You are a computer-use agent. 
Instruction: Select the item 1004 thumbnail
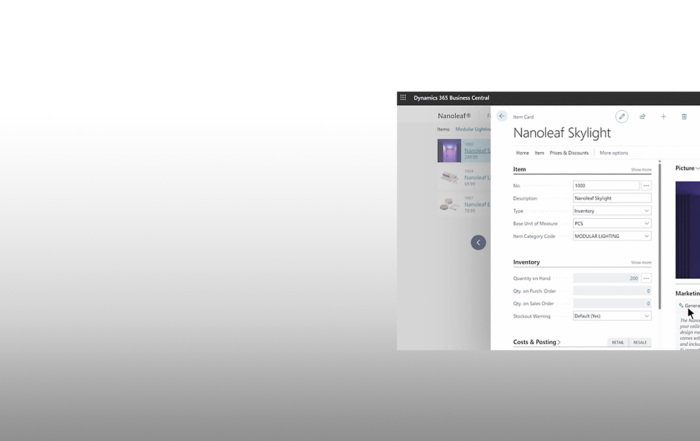(x=449, y=177)
